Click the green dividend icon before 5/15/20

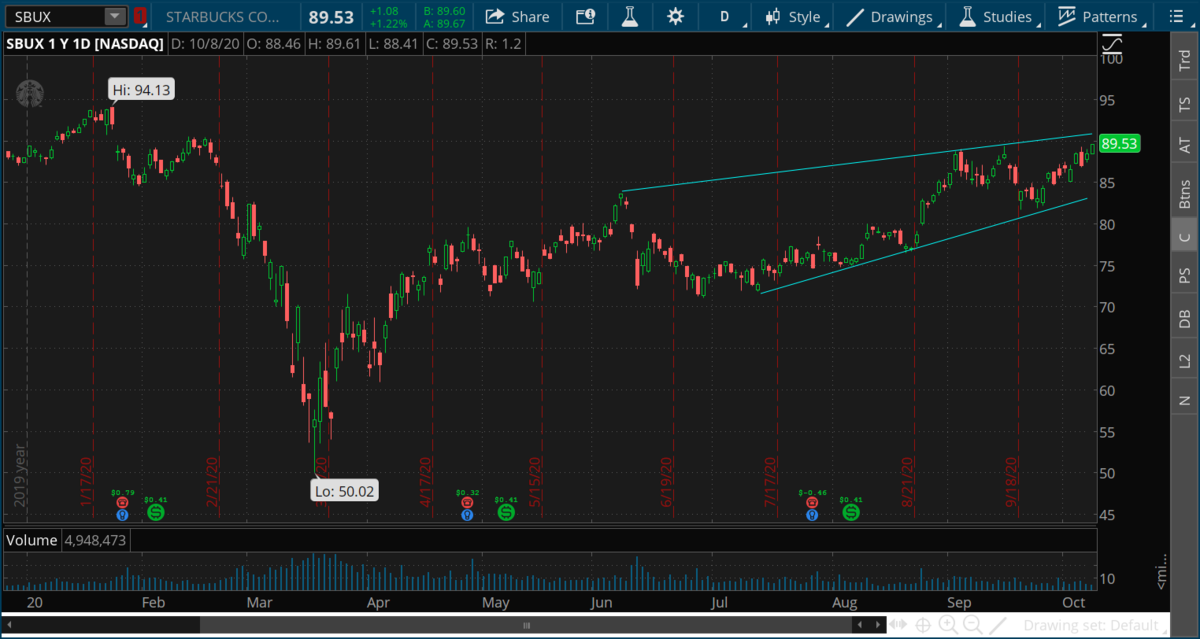click(x=506, y=512)
